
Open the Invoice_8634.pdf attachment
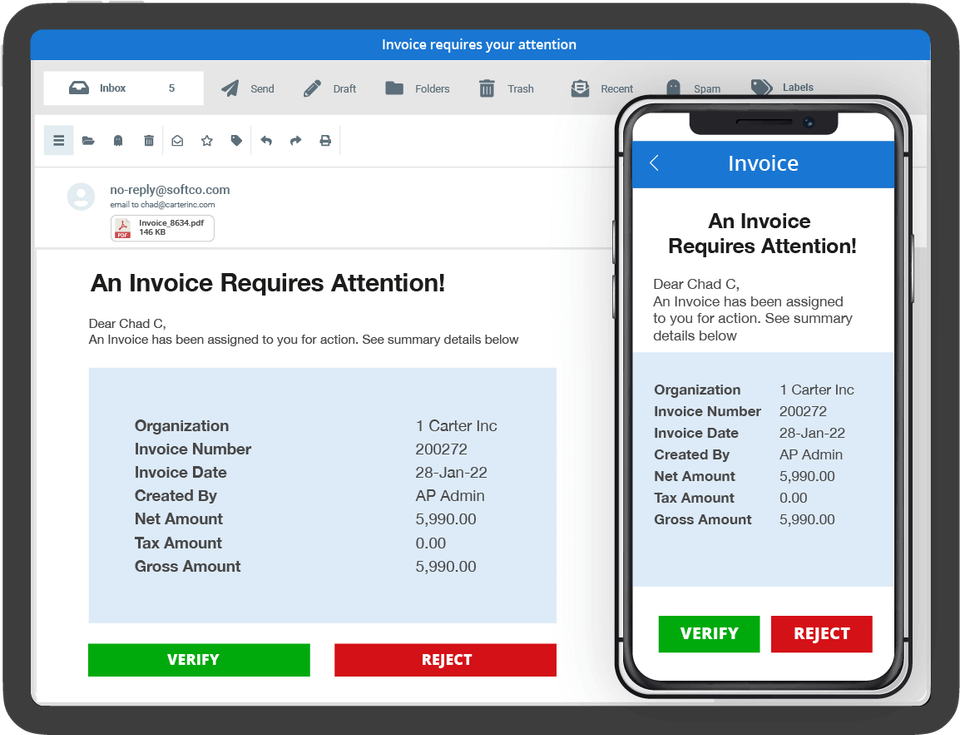pos(163,228)
